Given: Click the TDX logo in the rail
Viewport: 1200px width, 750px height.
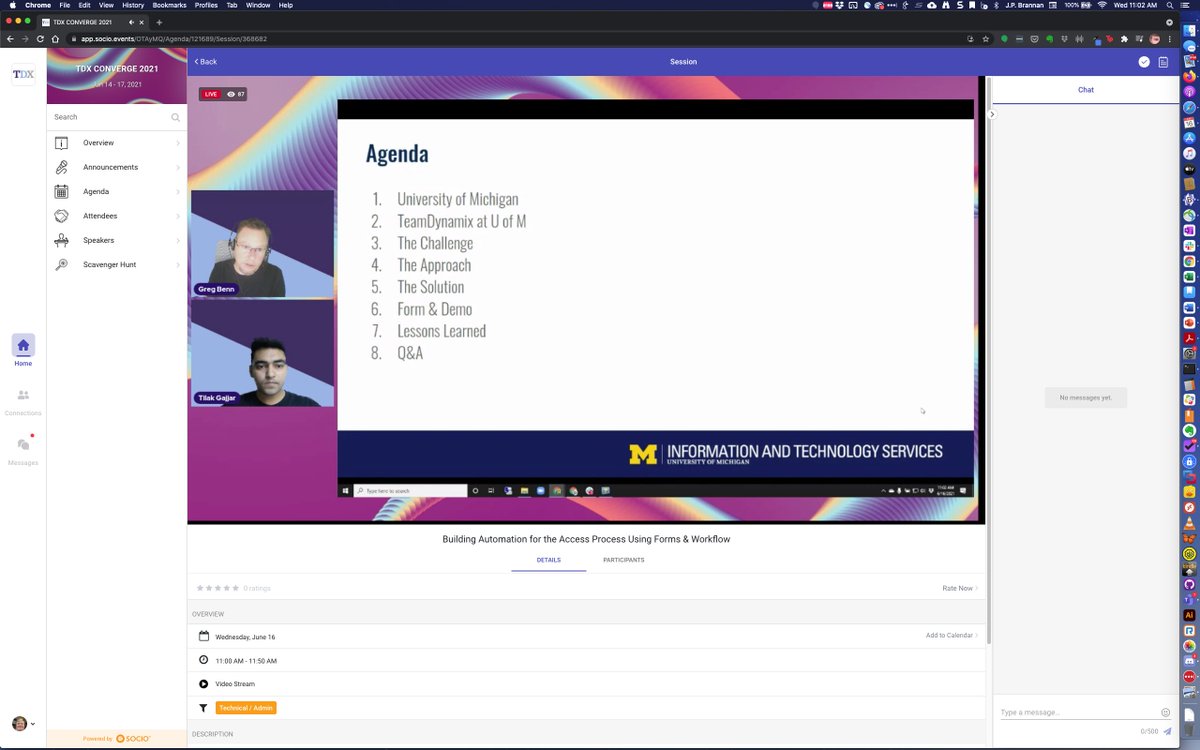Looking at the screenshot, I should (23, 74).
